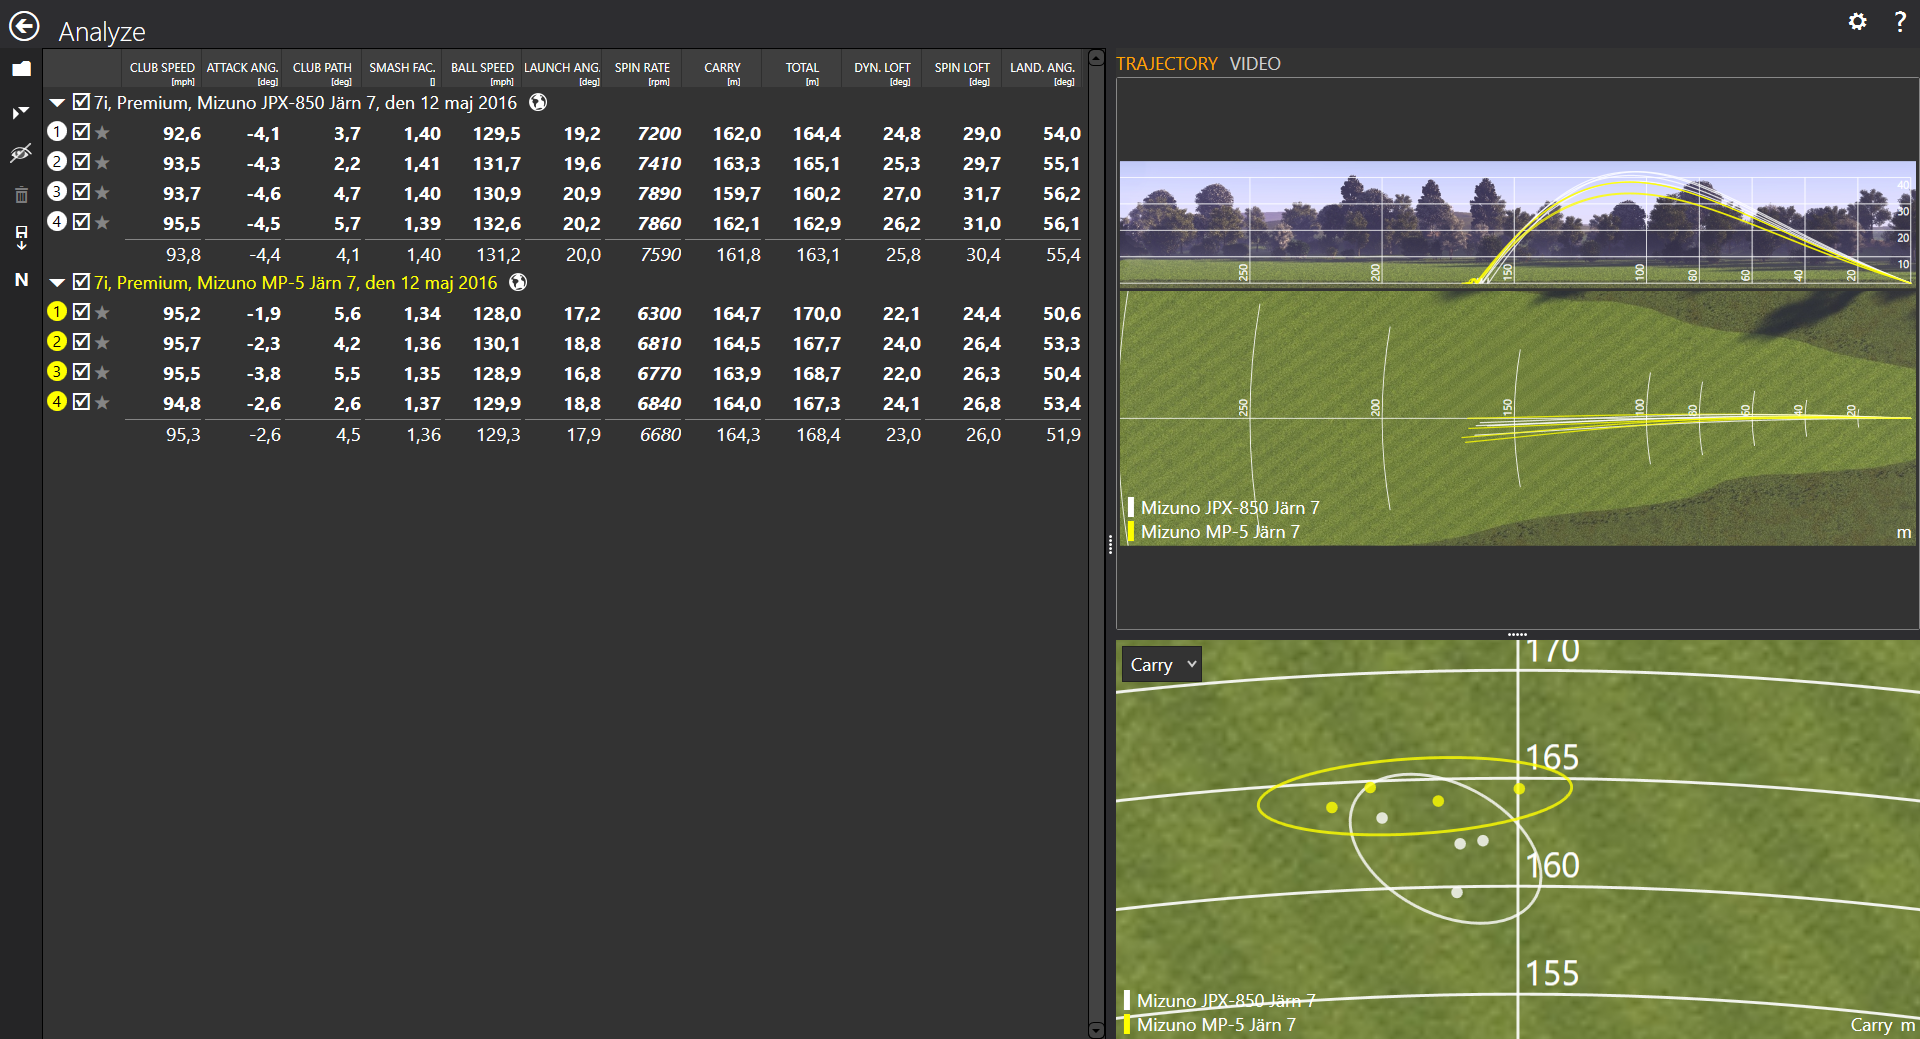Switch to the TRAJECTORY tab
This screenshot has height=1039, width=1920.
[x=1166, y=63]
